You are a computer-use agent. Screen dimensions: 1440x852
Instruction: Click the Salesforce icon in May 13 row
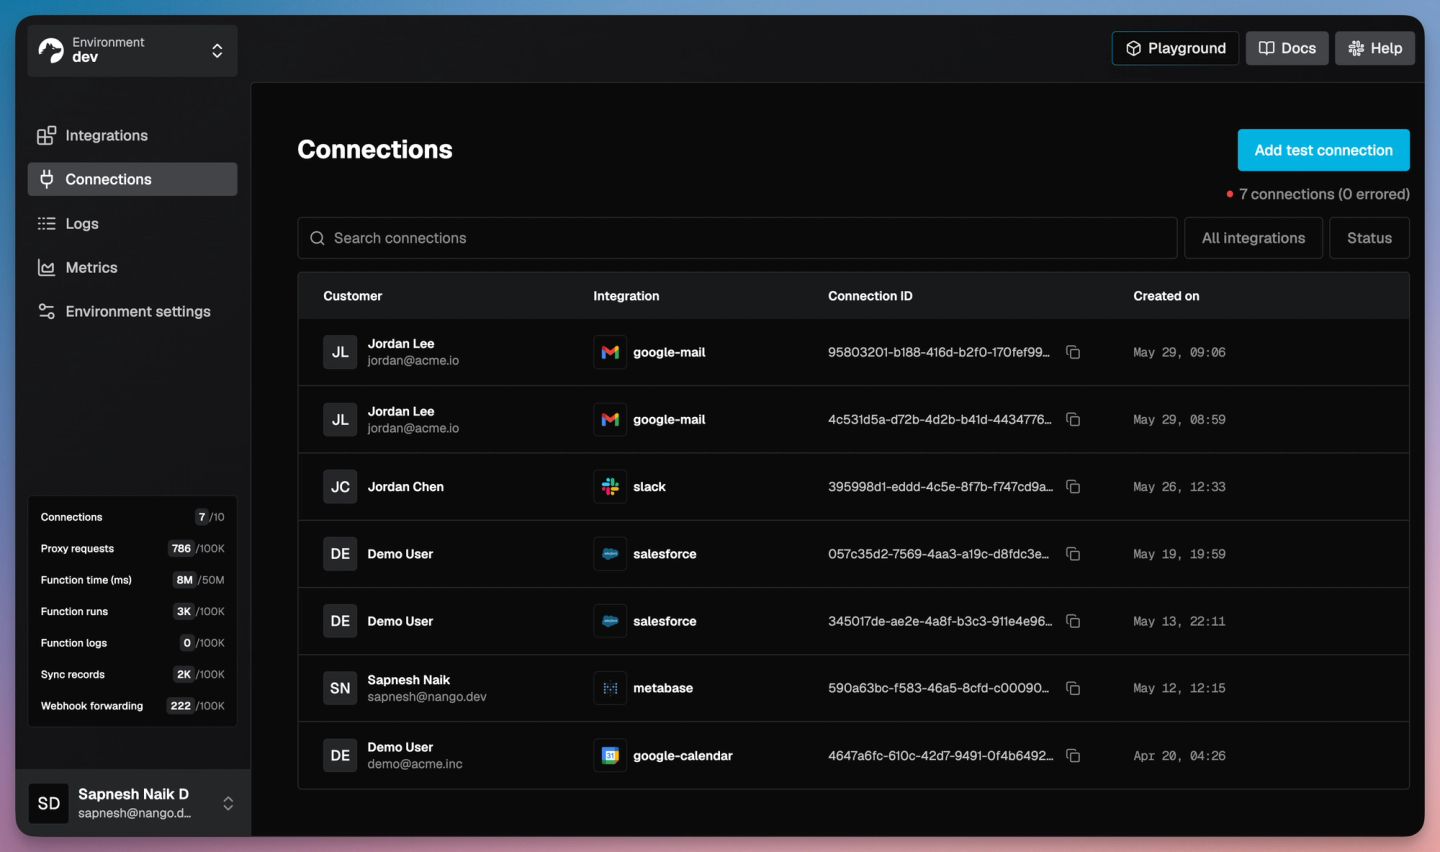point(610,621)
